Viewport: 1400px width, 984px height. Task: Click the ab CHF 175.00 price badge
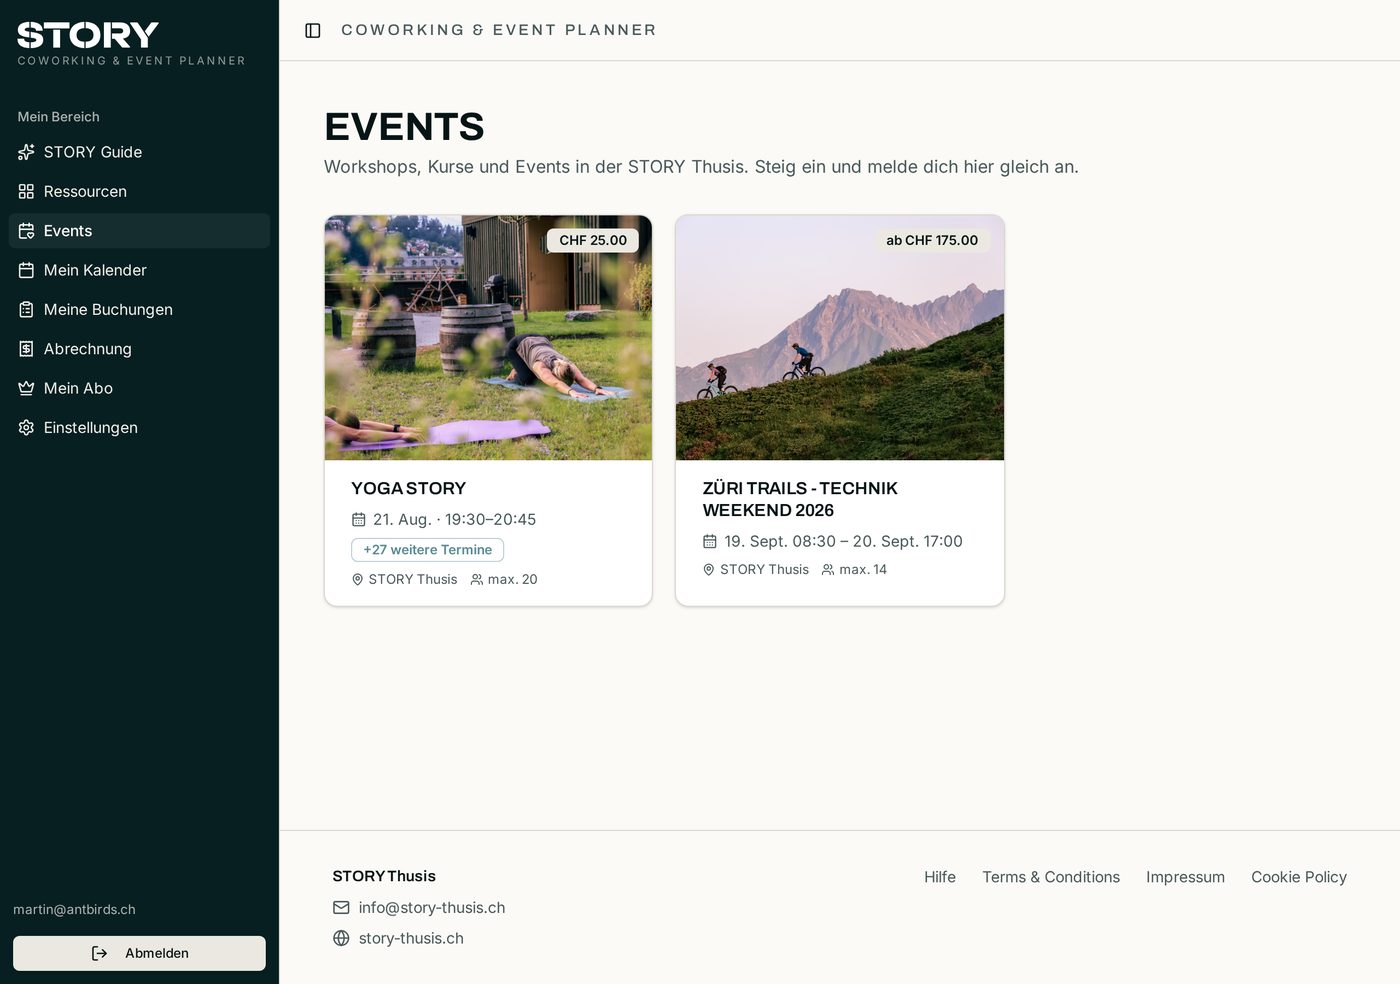(932, 240)
